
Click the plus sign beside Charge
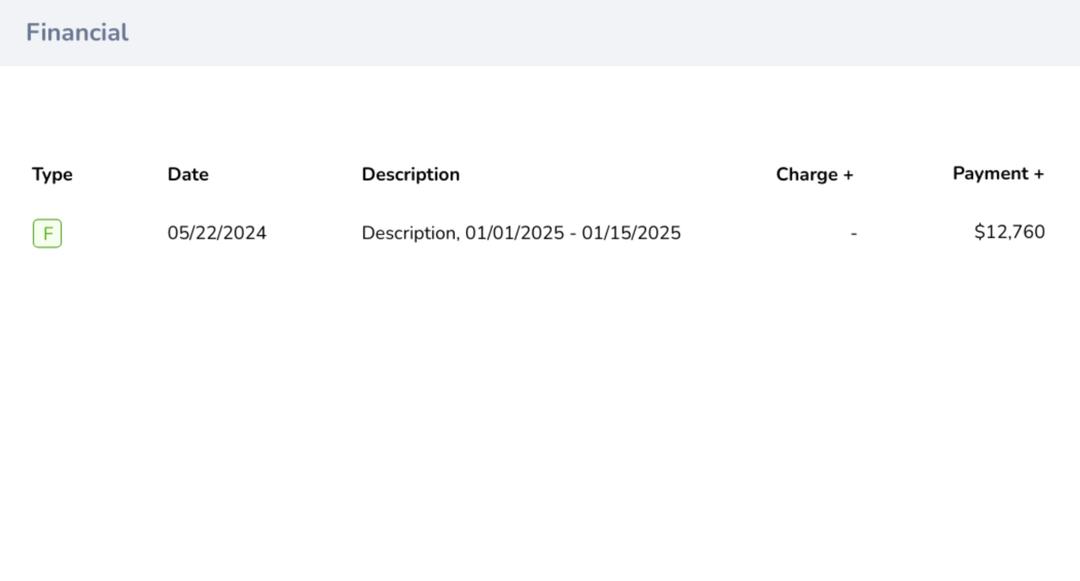click(848, 175)
